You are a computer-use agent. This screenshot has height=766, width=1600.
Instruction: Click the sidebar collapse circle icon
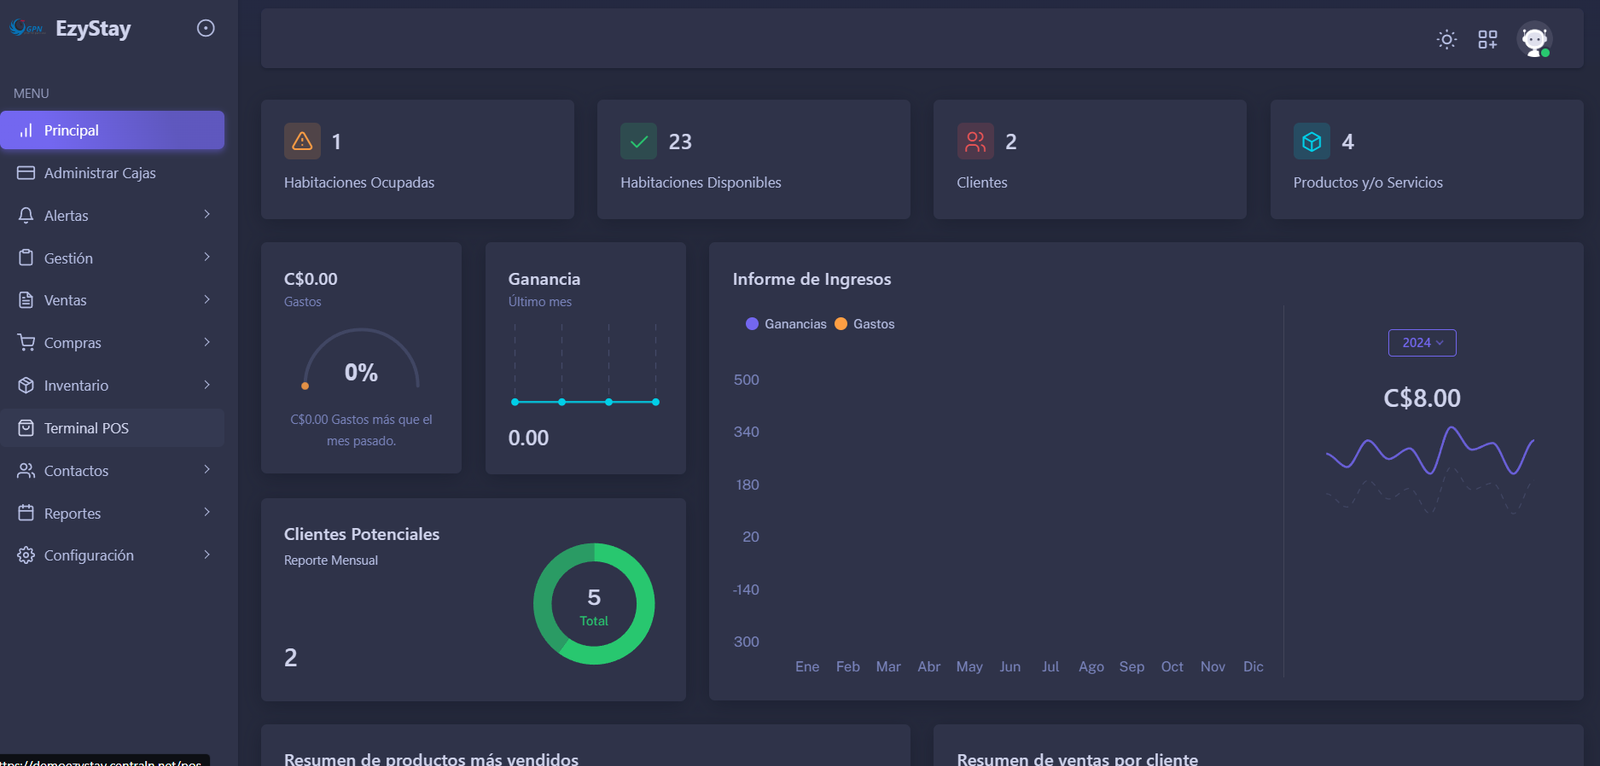point(206,28)
